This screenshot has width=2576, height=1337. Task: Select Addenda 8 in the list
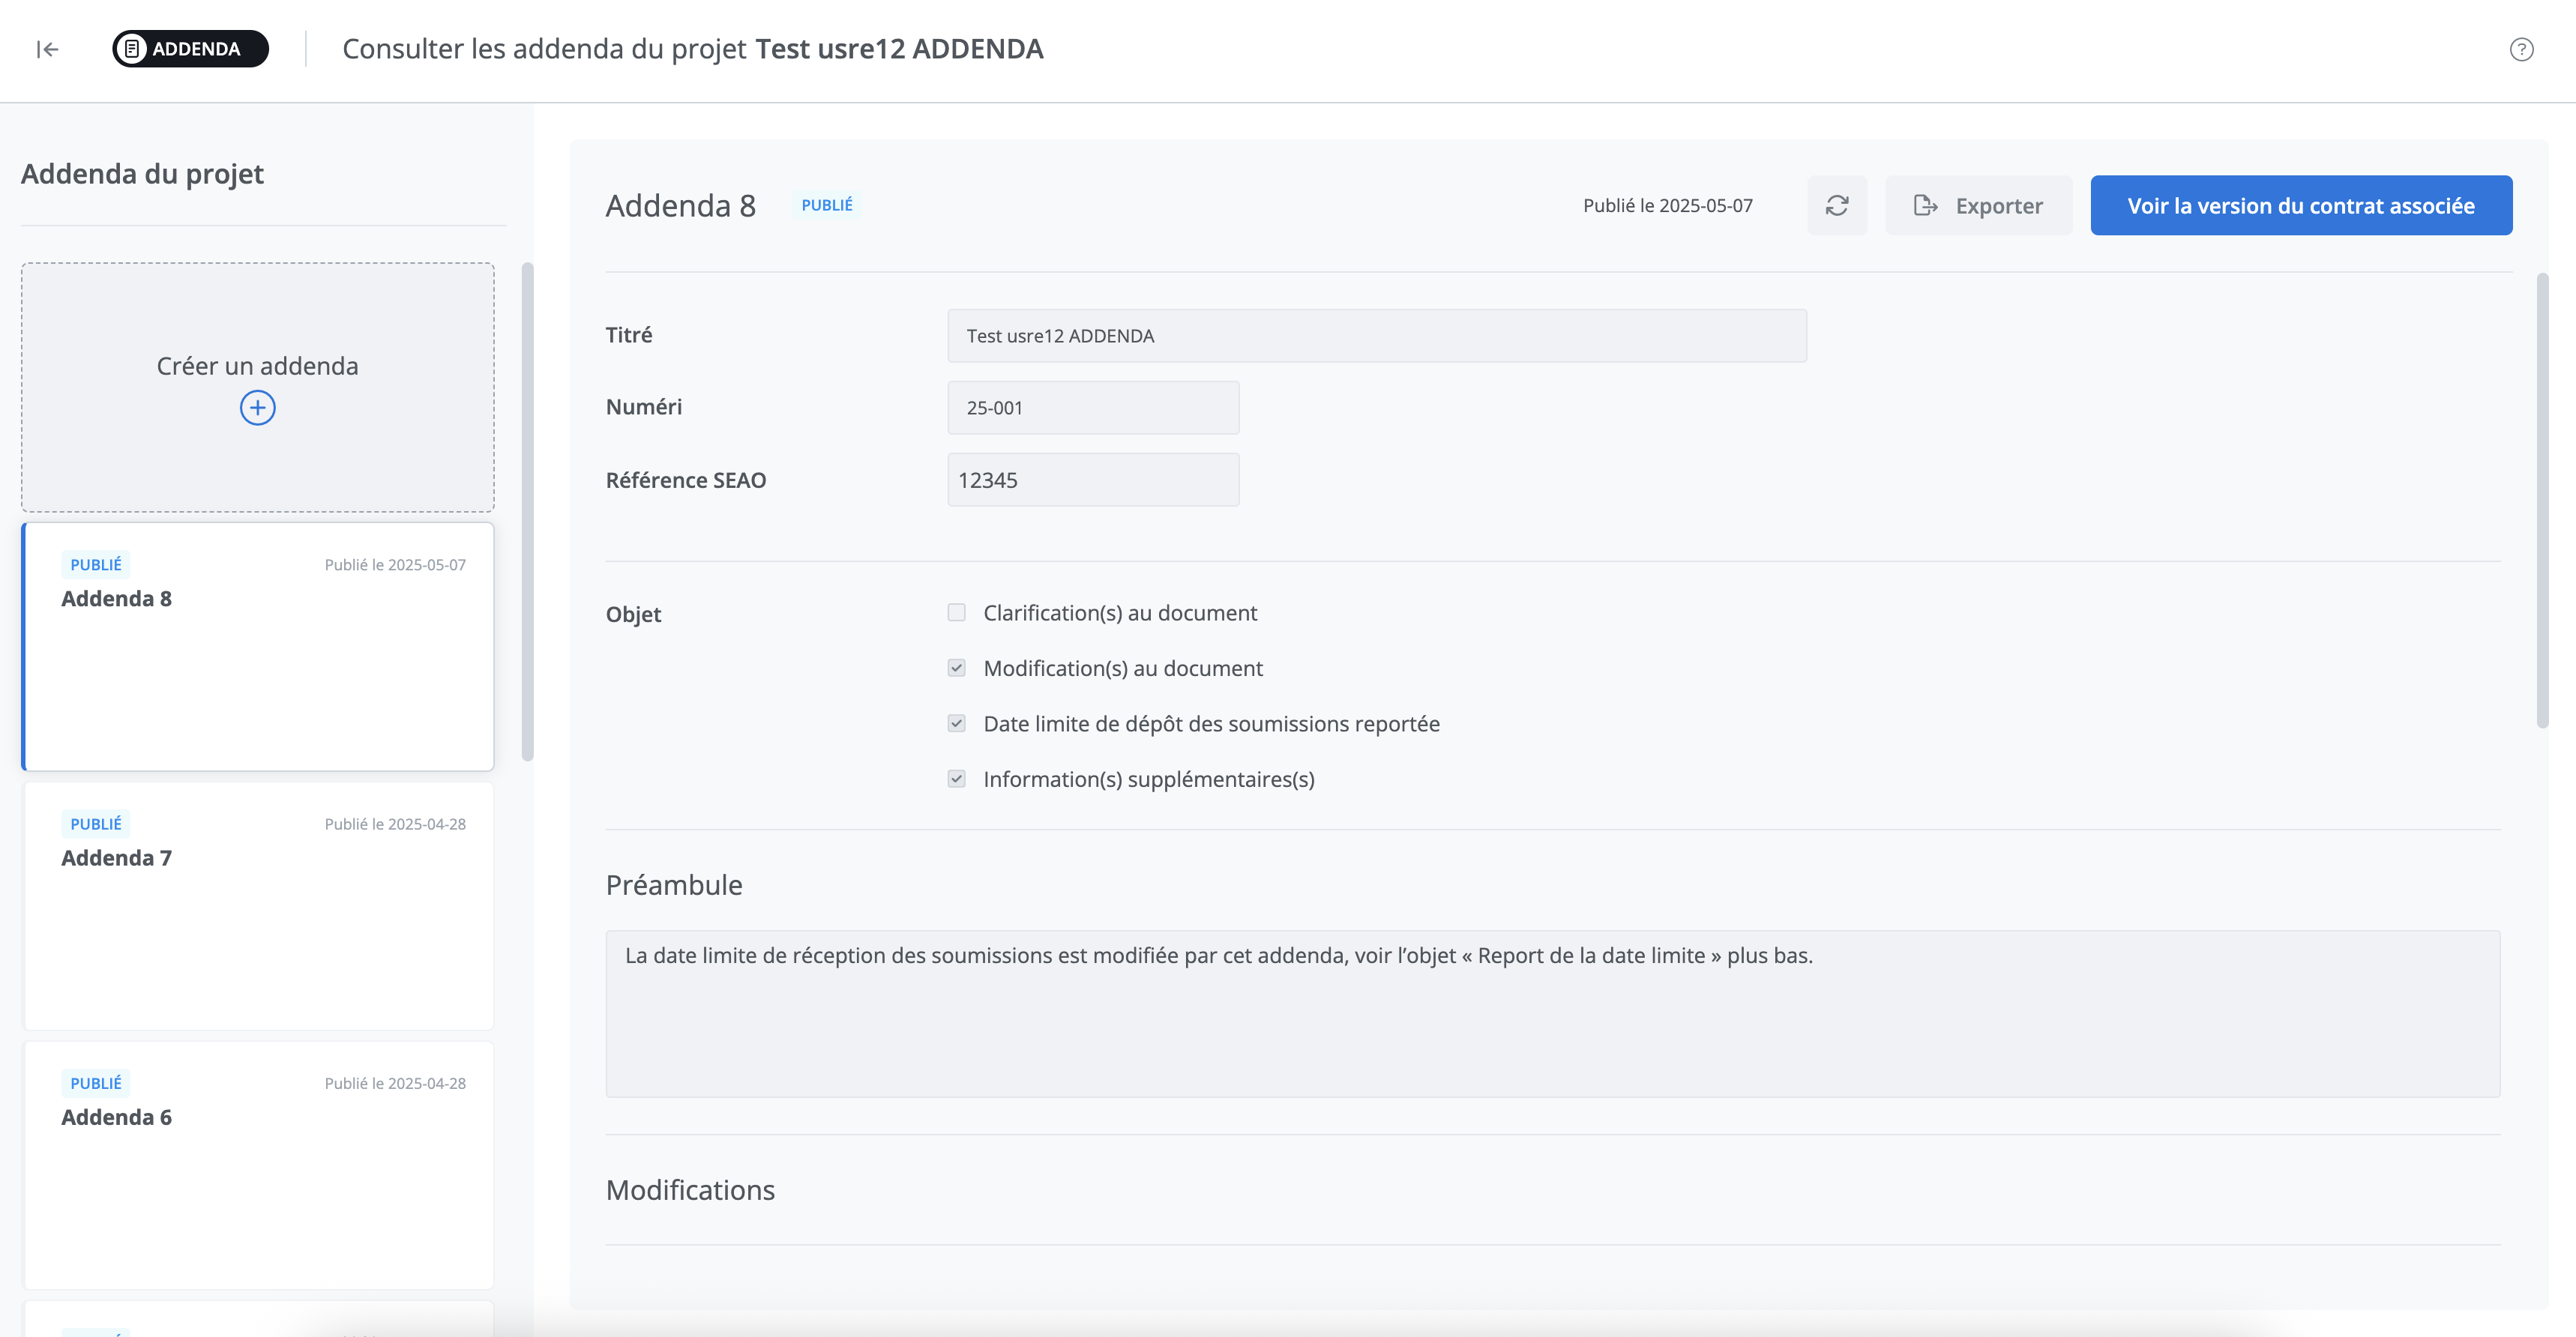258,646
